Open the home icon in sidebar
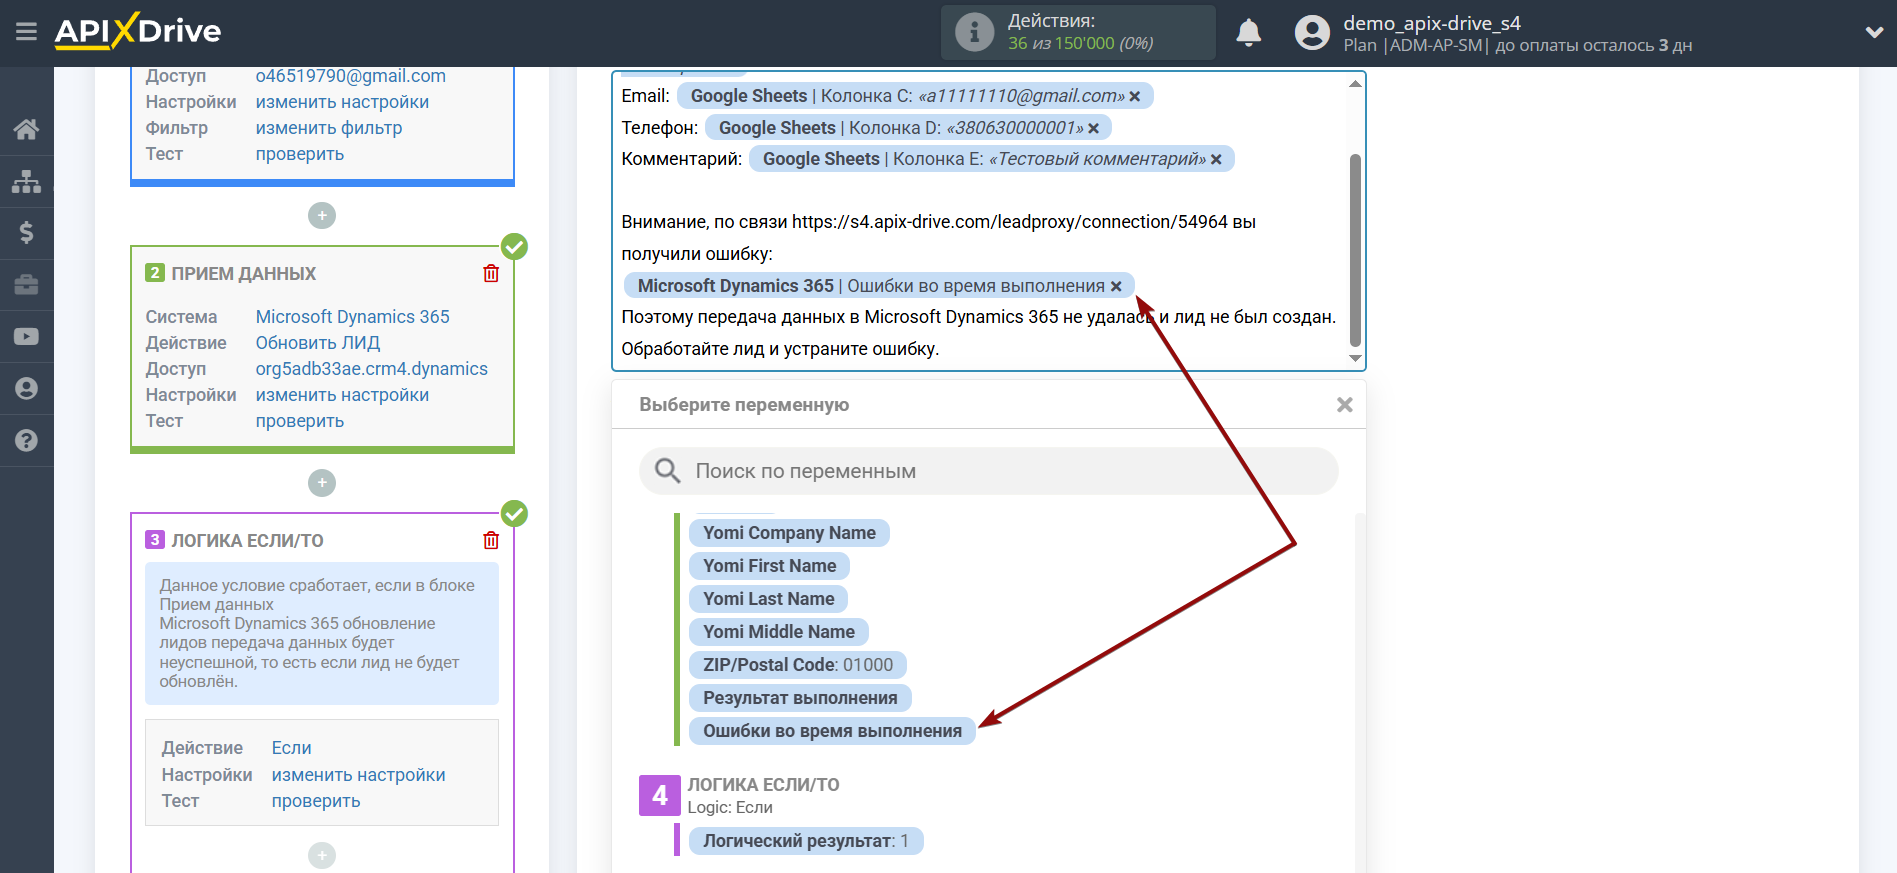 27,129
